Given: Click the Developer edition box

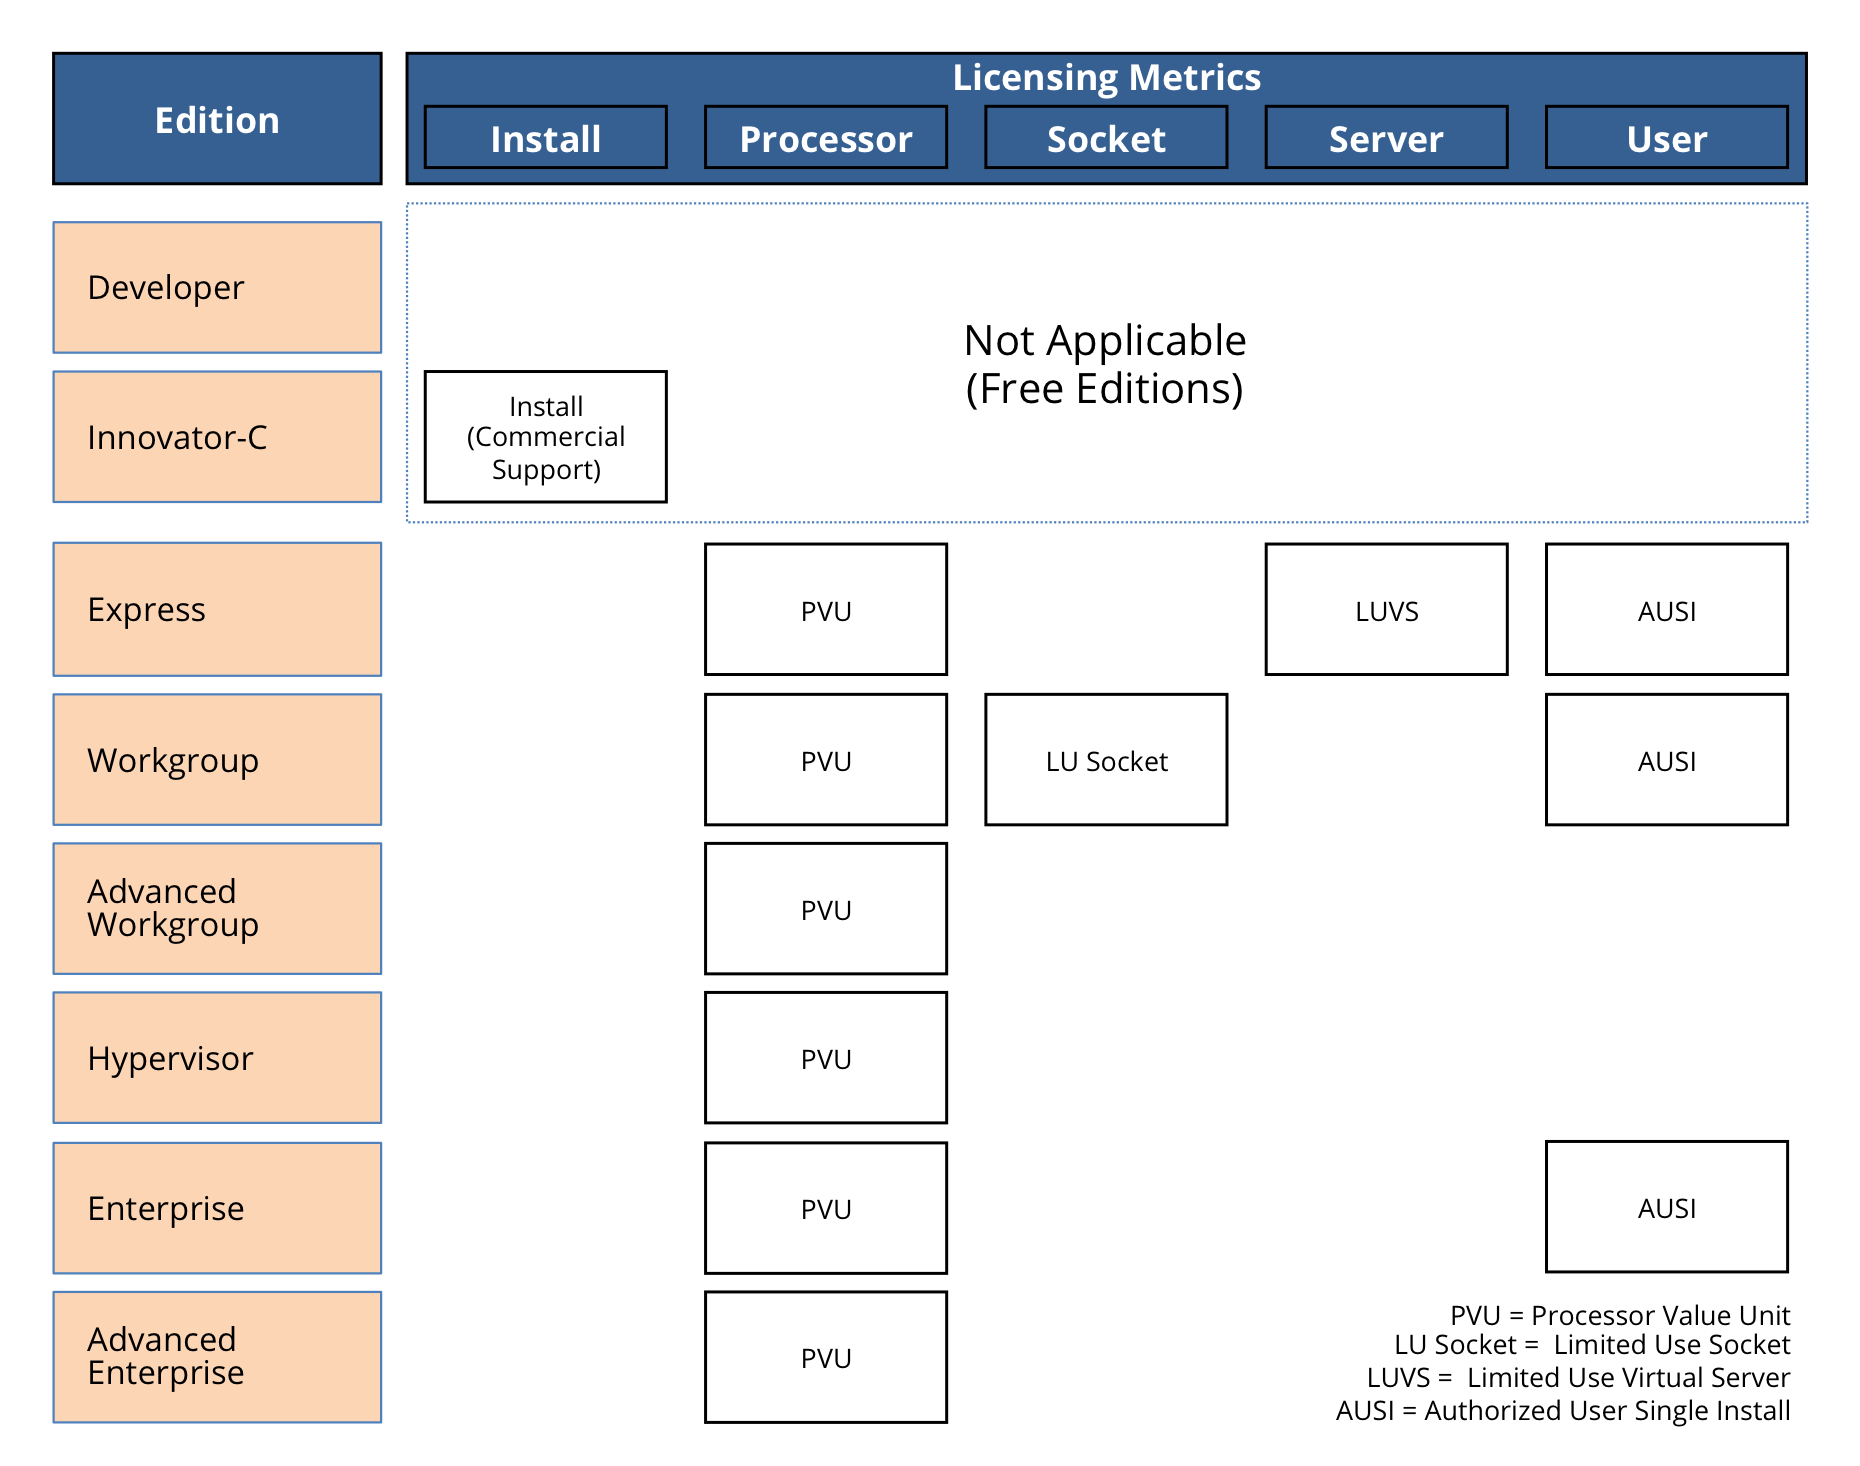Looking at the screenshot, I should (217, 288).
